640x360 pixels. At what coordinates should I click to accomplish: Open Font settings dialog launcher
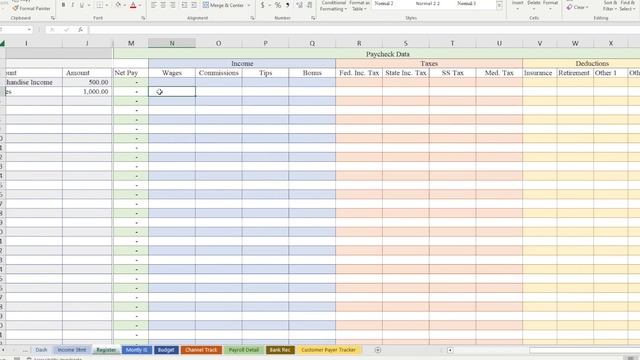[x=143, y=18]
